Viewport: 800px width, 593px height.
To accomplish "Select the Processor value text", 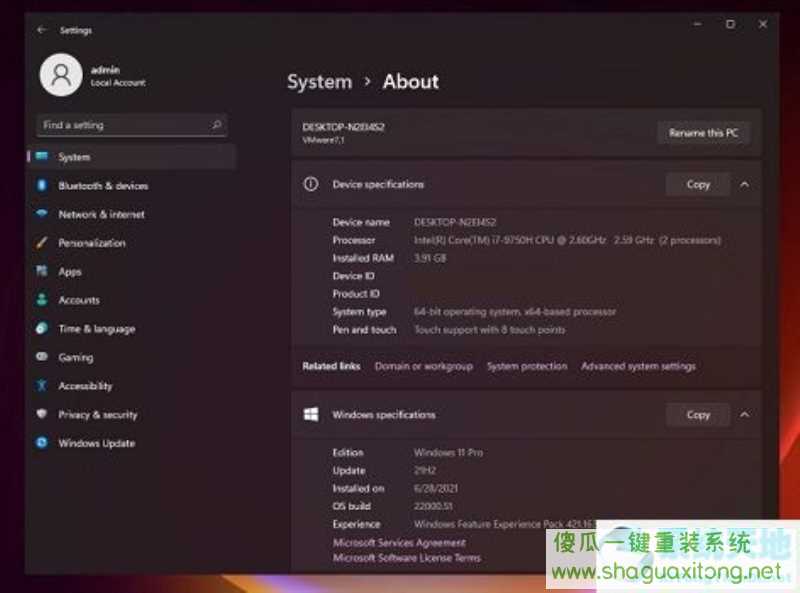I will point(567,240).
